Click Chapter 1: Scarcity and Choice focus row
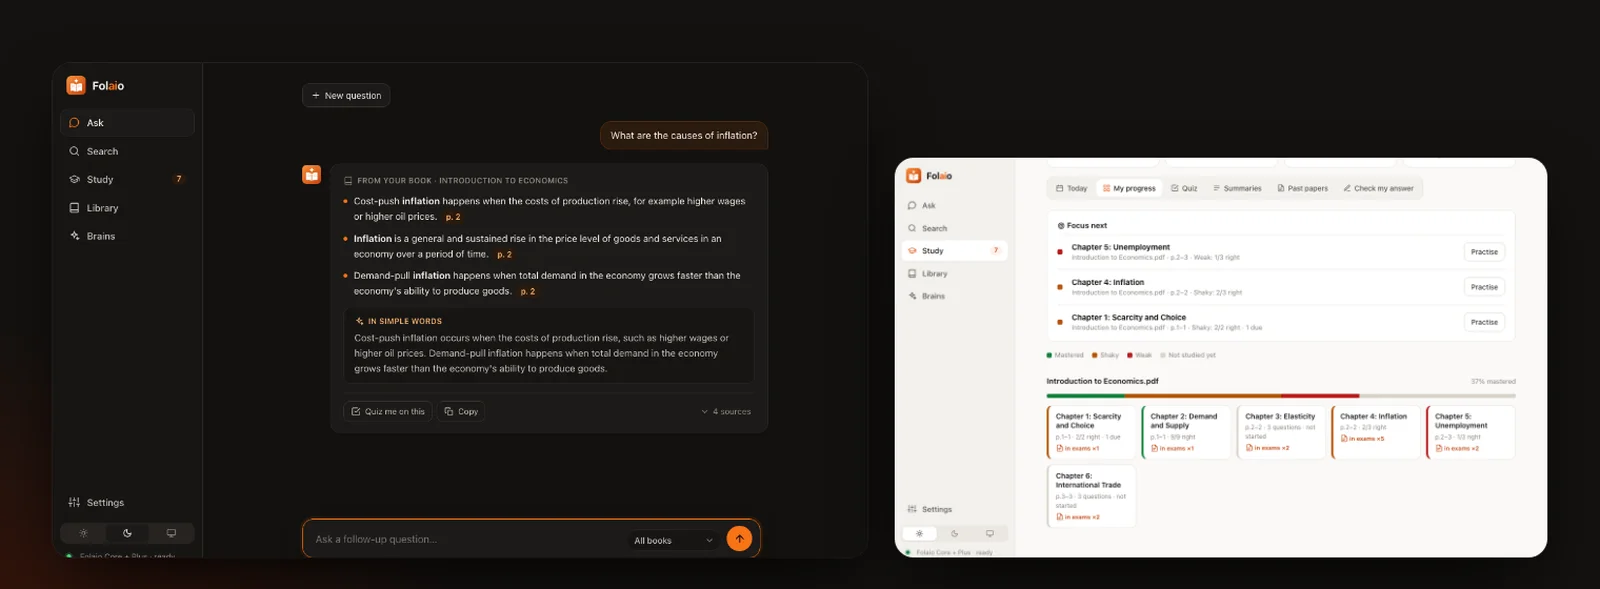Viewport: 1600px width, 589px height. (1281, 322)
